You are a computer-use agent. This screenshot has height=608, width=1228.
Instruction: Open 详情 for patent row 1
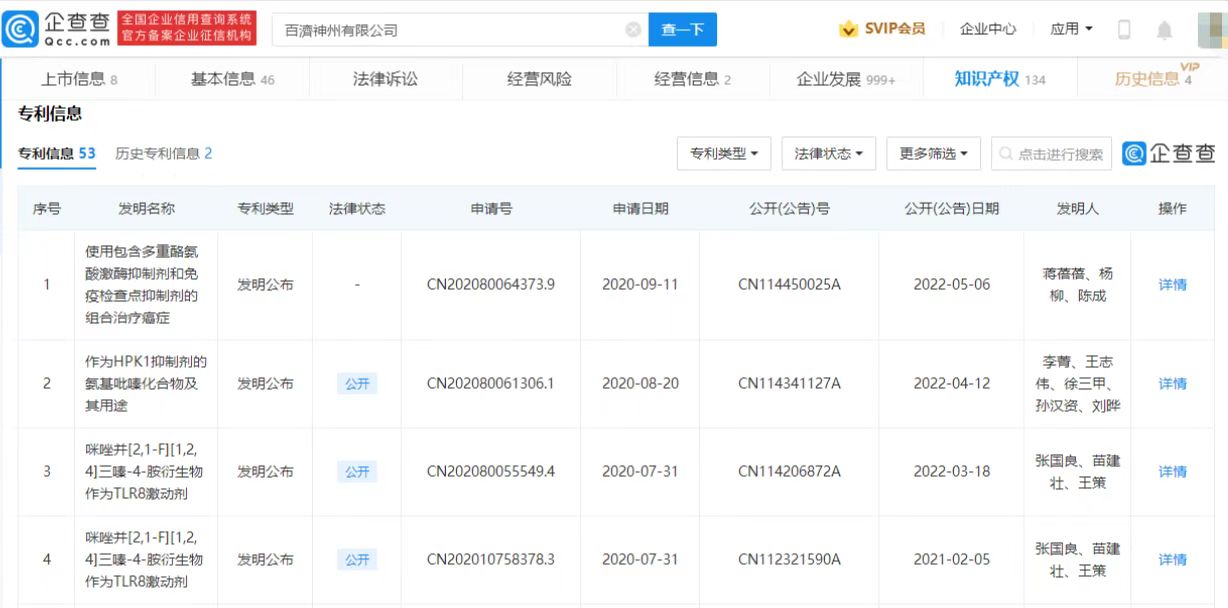[x=1172, y=284]
